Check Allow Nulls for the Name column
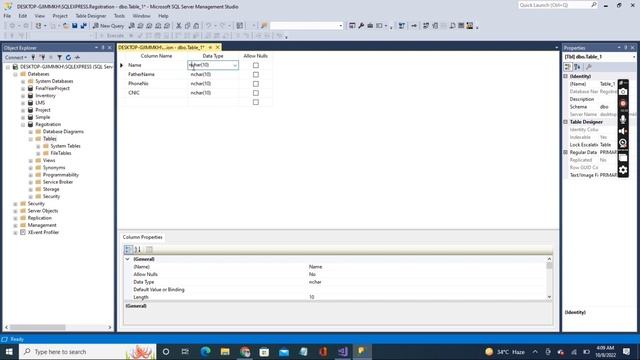 pyautogui.click(x=256, y=65)
